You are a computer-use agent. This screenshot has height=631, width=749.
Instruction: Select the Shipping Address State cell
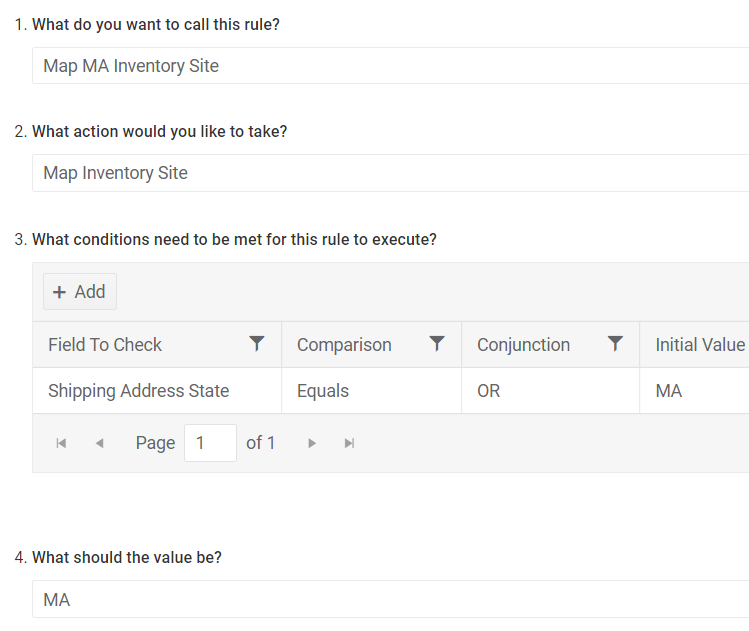157,391
